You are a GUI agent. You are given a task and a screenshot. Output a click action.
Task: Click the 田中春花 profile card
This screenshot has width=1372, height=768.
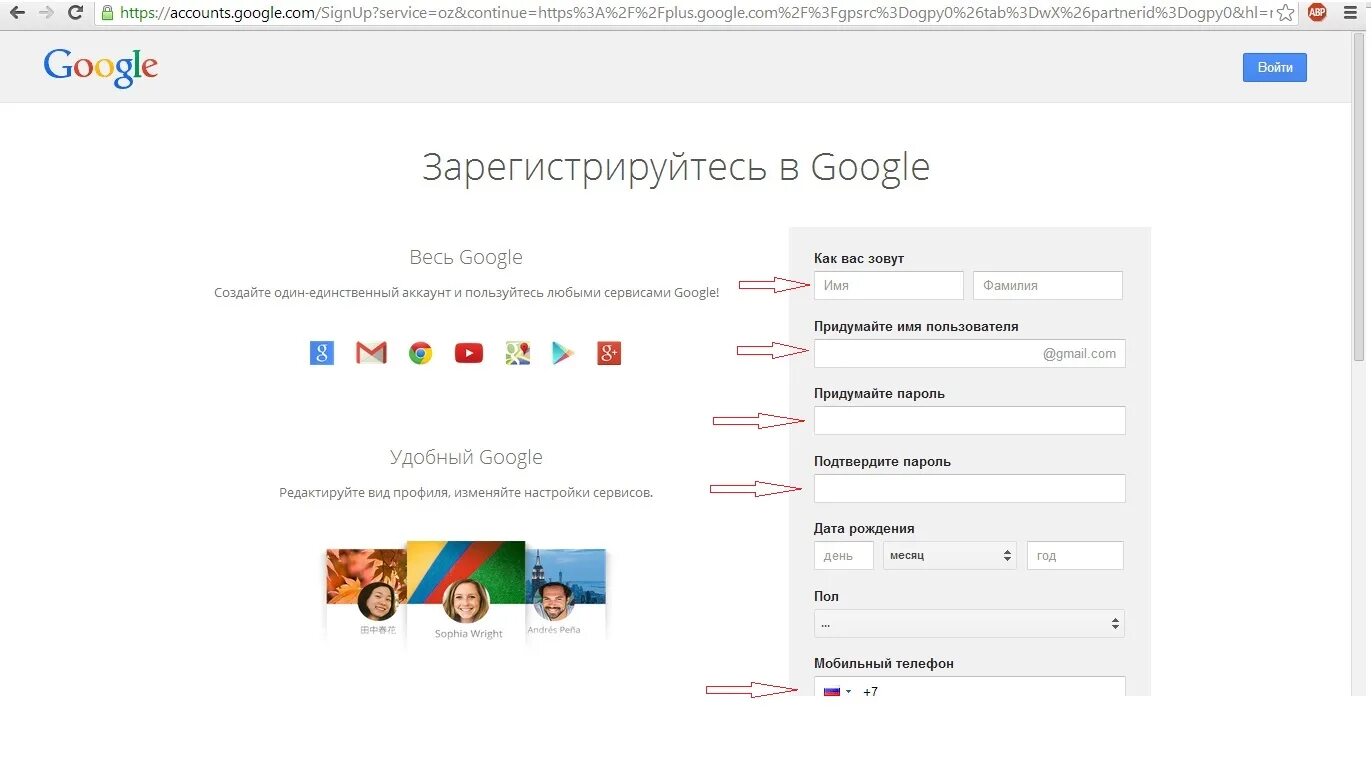click(x=367, y=593)
